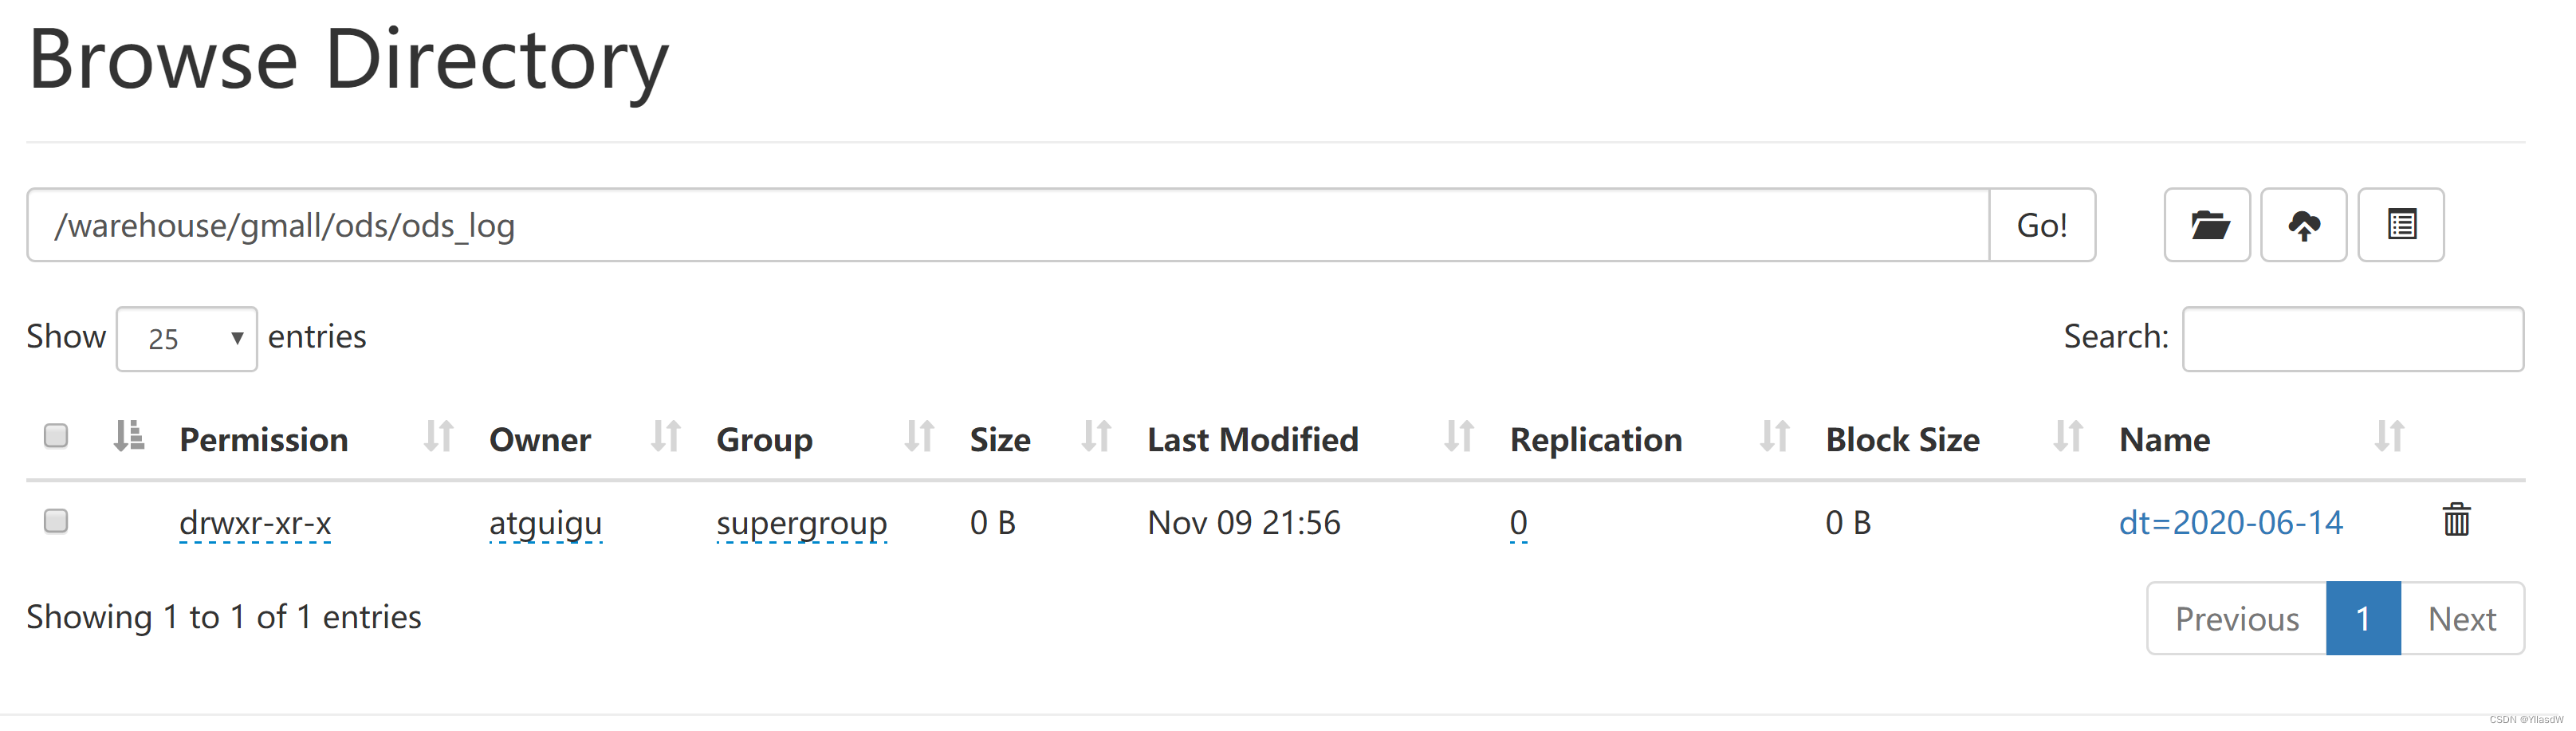This screenshot has height=731, width=2576.
Task: Click the Go! button
Action: coord(2042,225)
